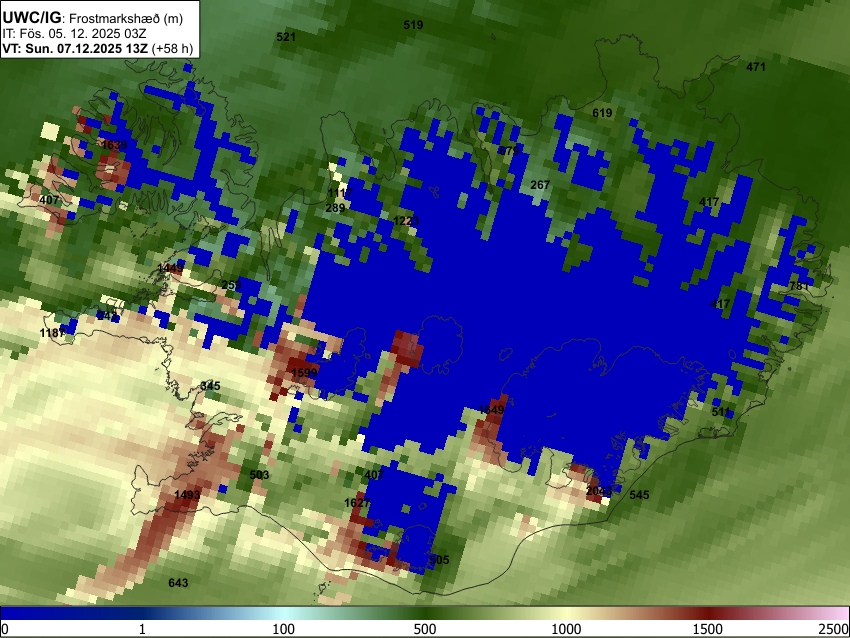
Task: Click the legend tick label 100
Action: click(x=283, y=629)
